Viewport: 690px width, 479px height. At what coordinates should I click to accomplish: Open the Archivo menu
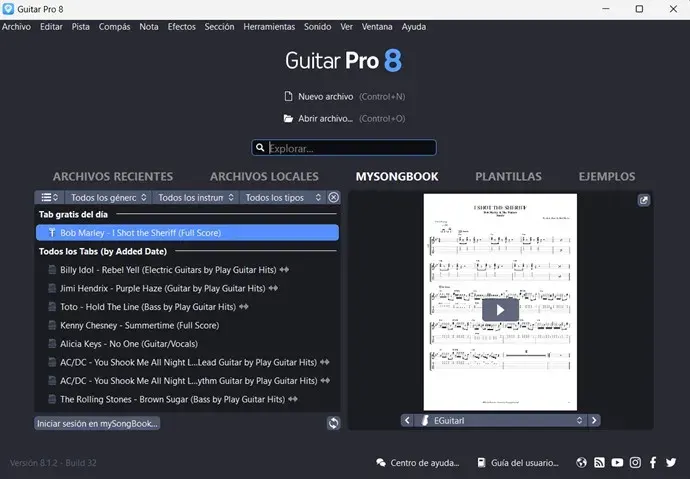tap(16, 27)
